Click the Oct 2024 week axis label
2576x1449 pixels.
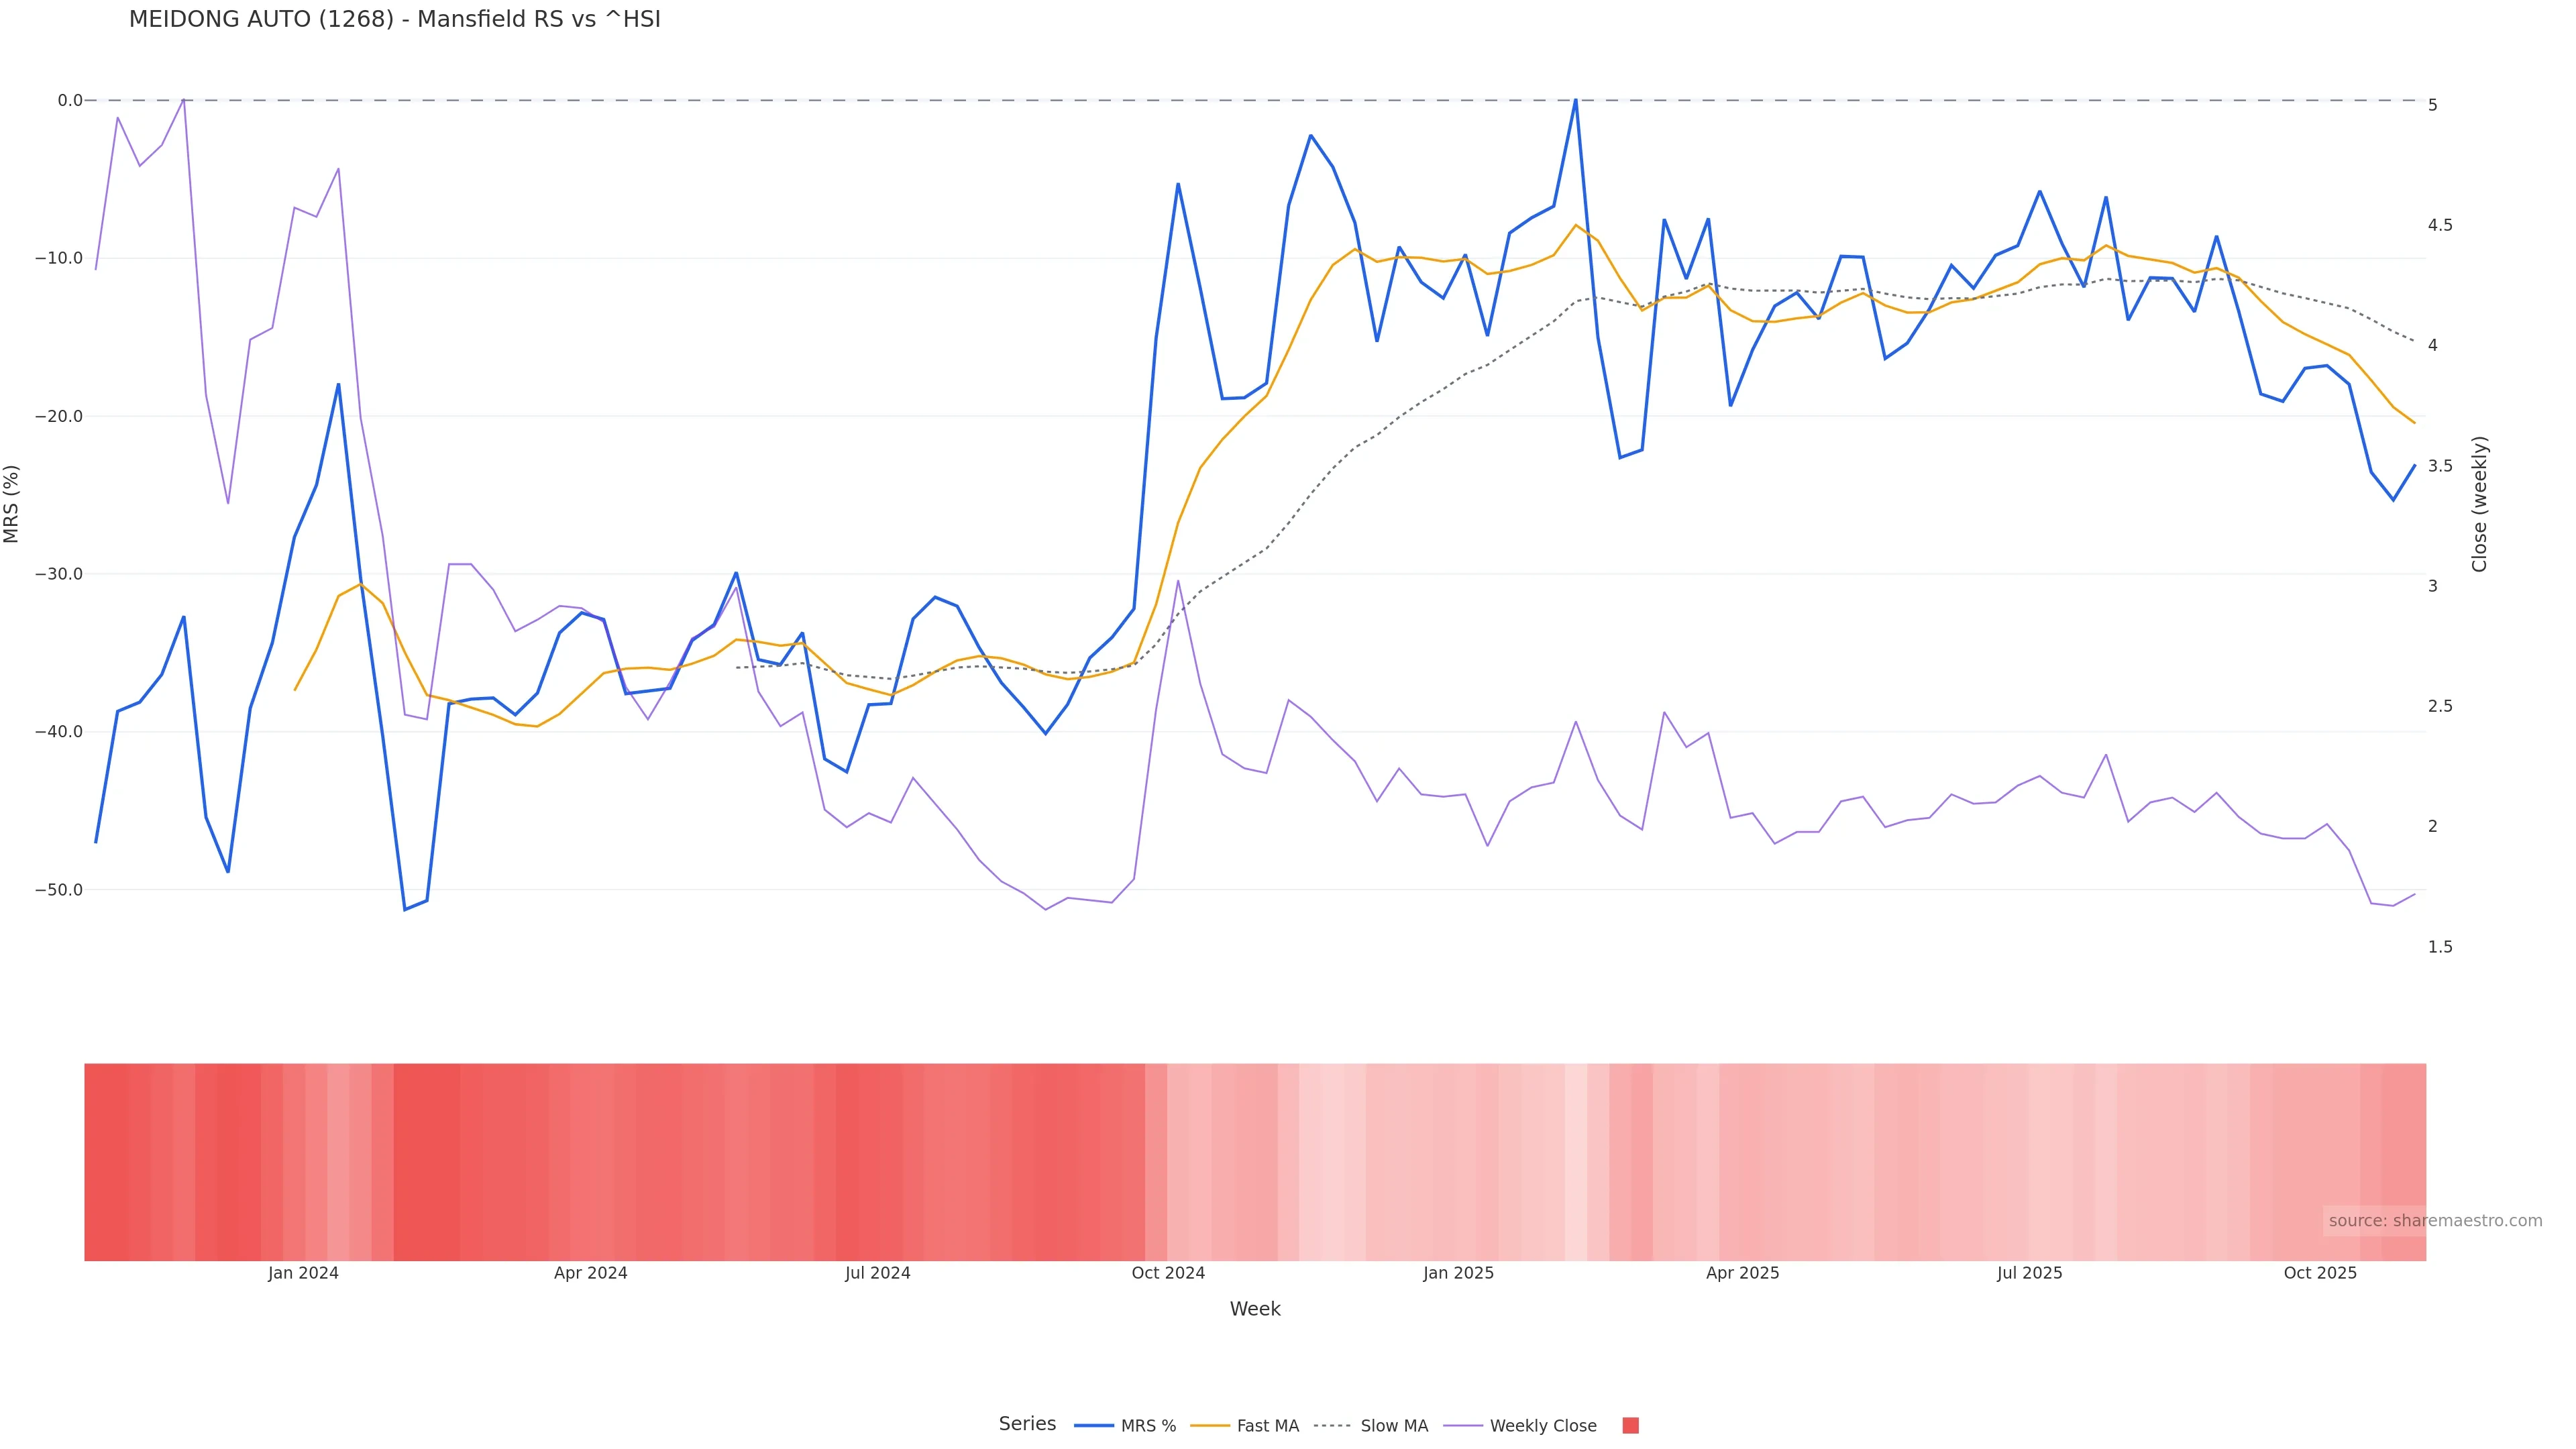(x=1168, y=1273)
